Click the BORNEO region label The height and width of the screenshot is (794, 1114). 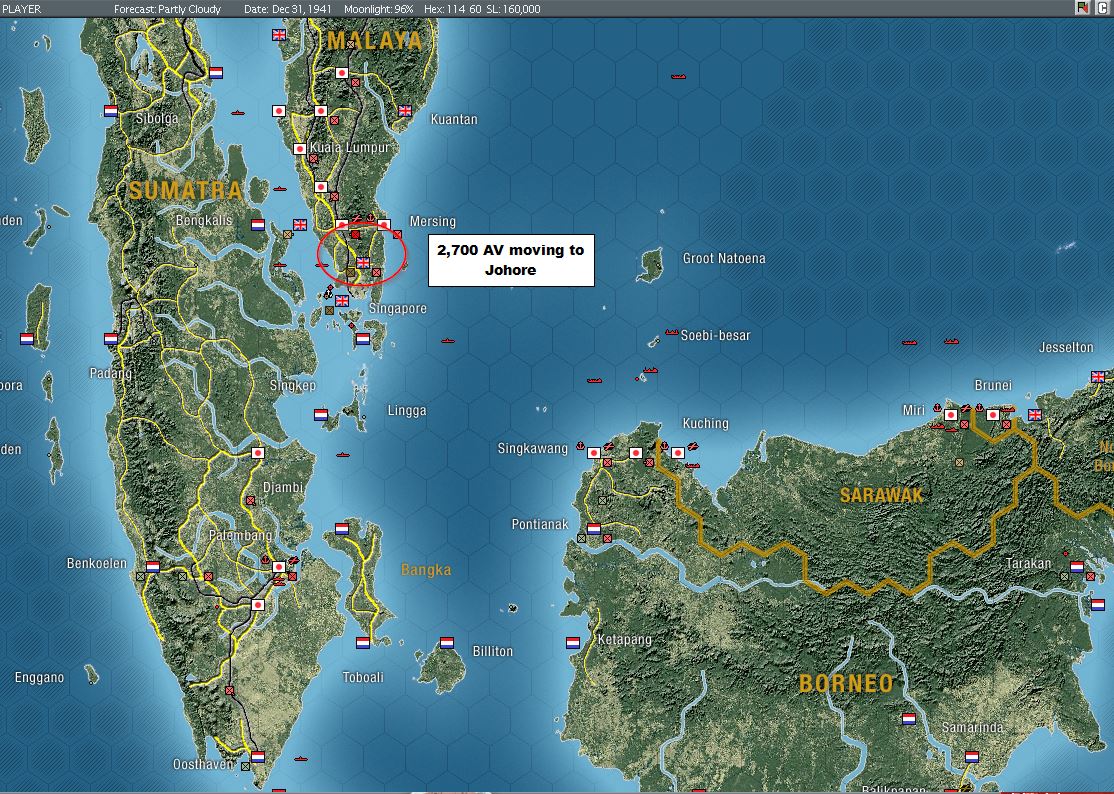(846, 684)
